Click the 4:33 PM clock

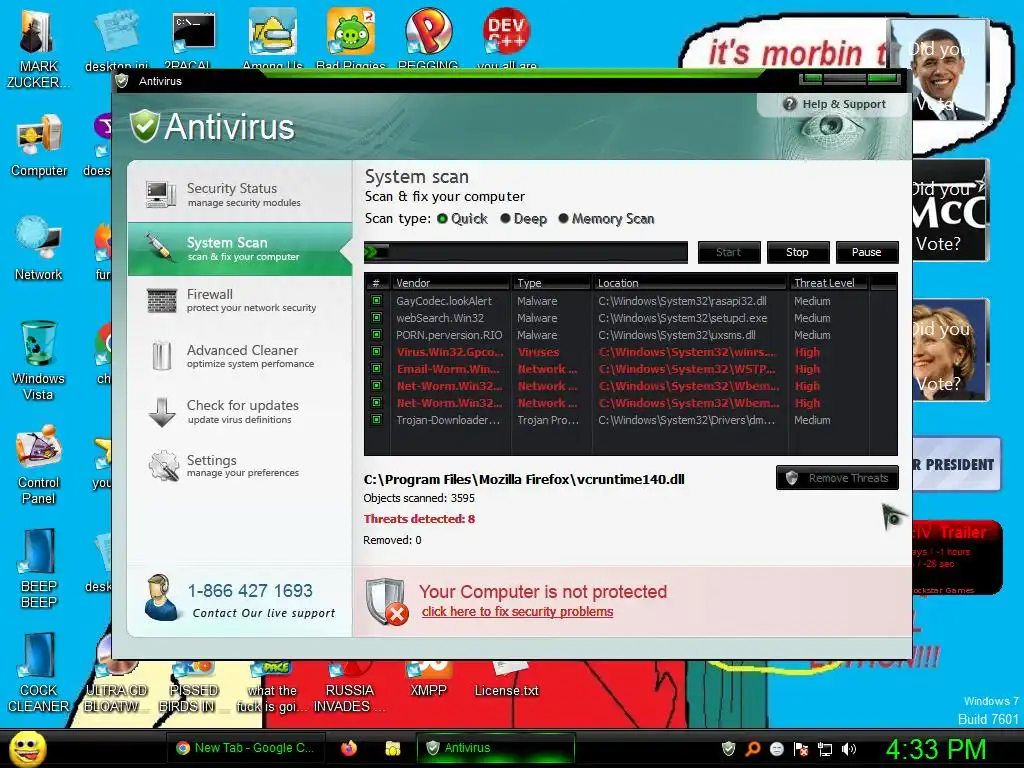click(936, 749)
